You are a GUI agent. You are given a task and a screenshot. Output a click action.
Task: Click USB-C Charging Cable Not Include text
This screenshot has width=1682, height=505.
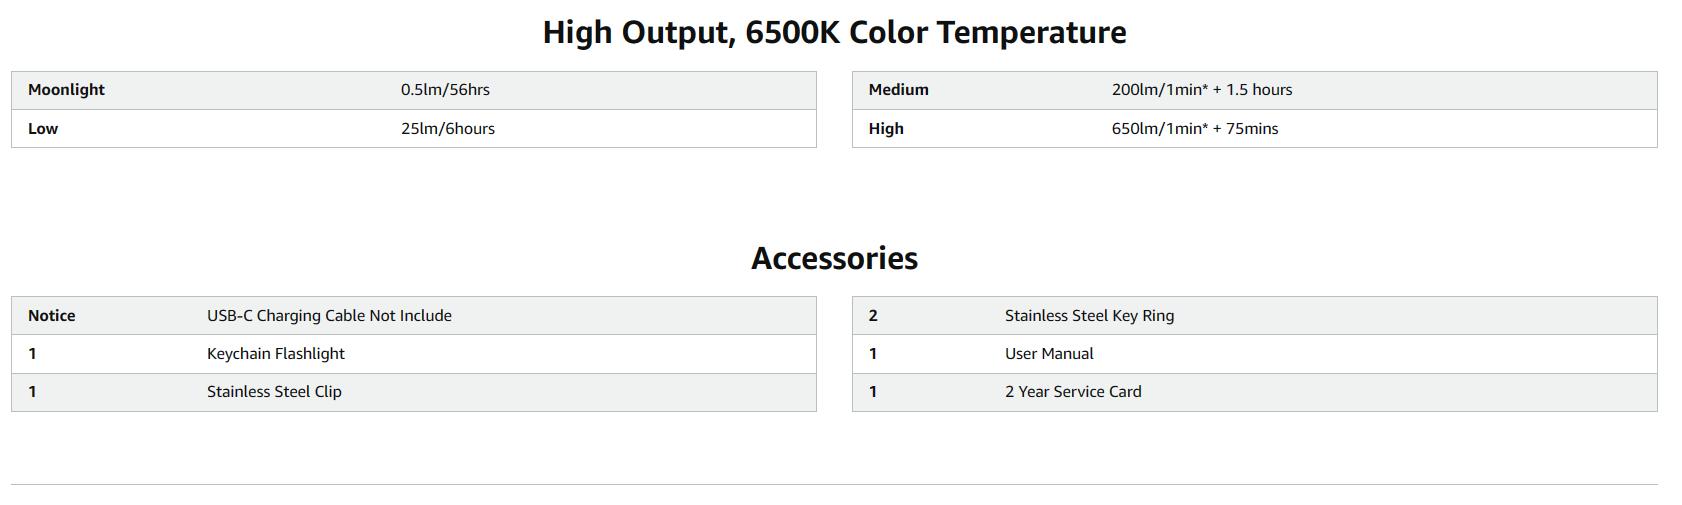[329, 316]
